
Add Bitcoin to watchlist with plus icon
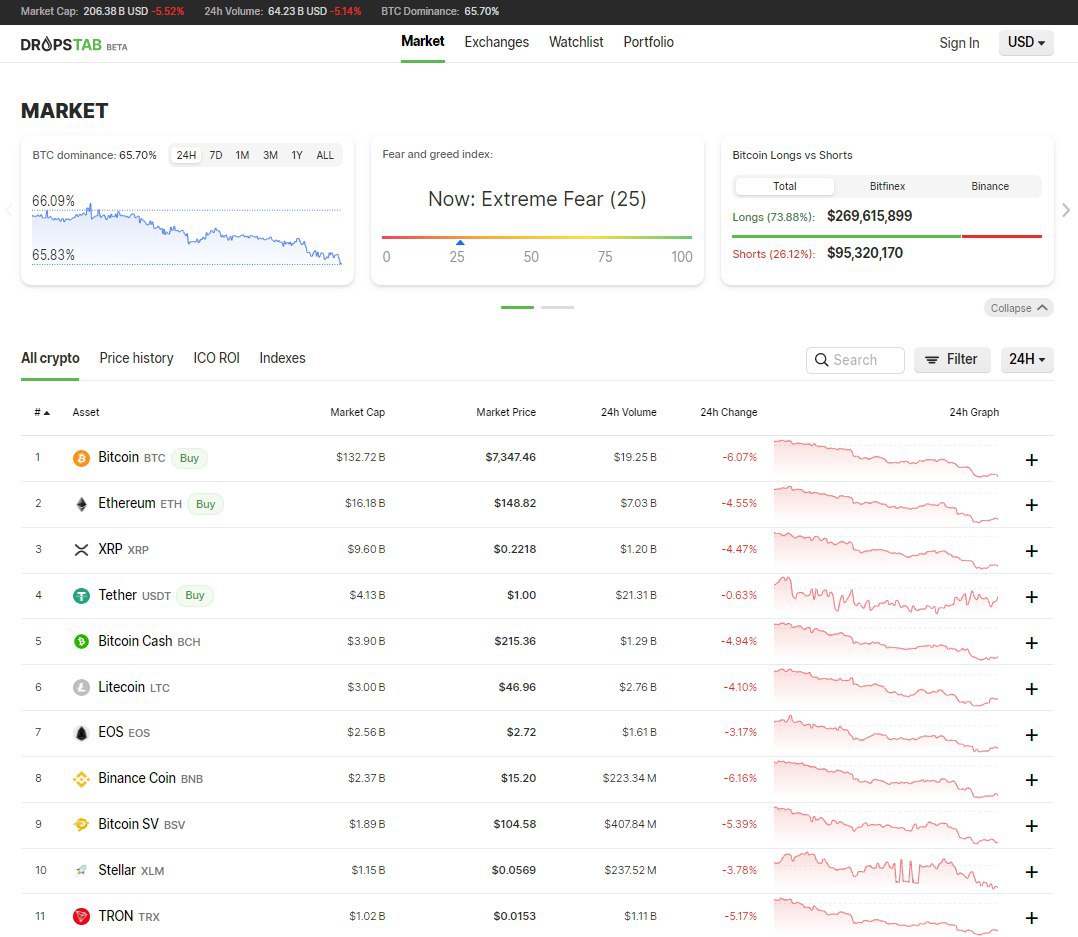(1031, 460)
